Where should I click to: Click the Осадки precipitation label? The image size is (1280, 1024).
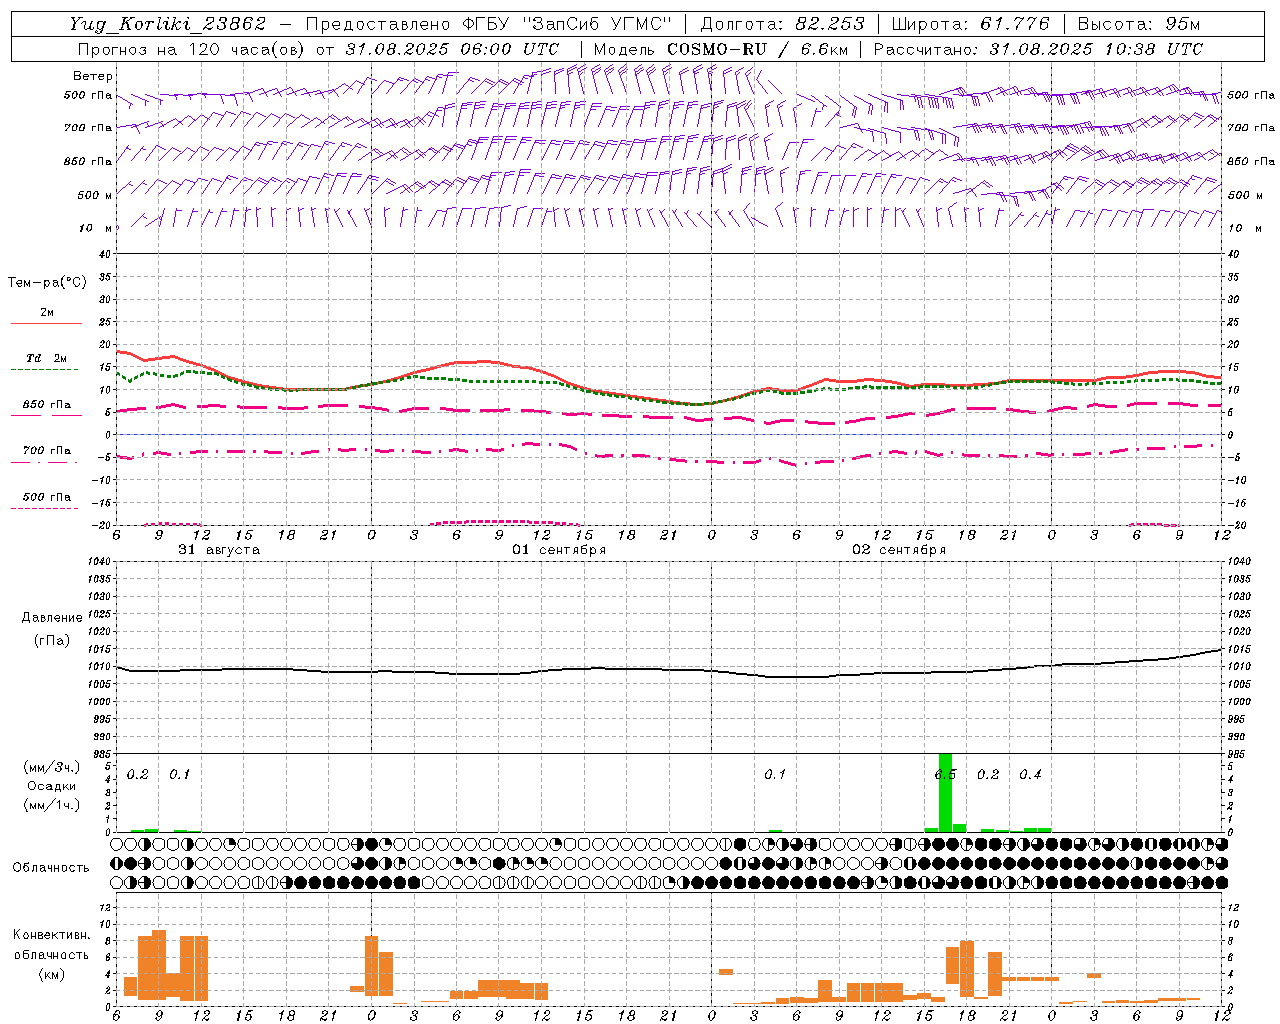tap(51, 786)
